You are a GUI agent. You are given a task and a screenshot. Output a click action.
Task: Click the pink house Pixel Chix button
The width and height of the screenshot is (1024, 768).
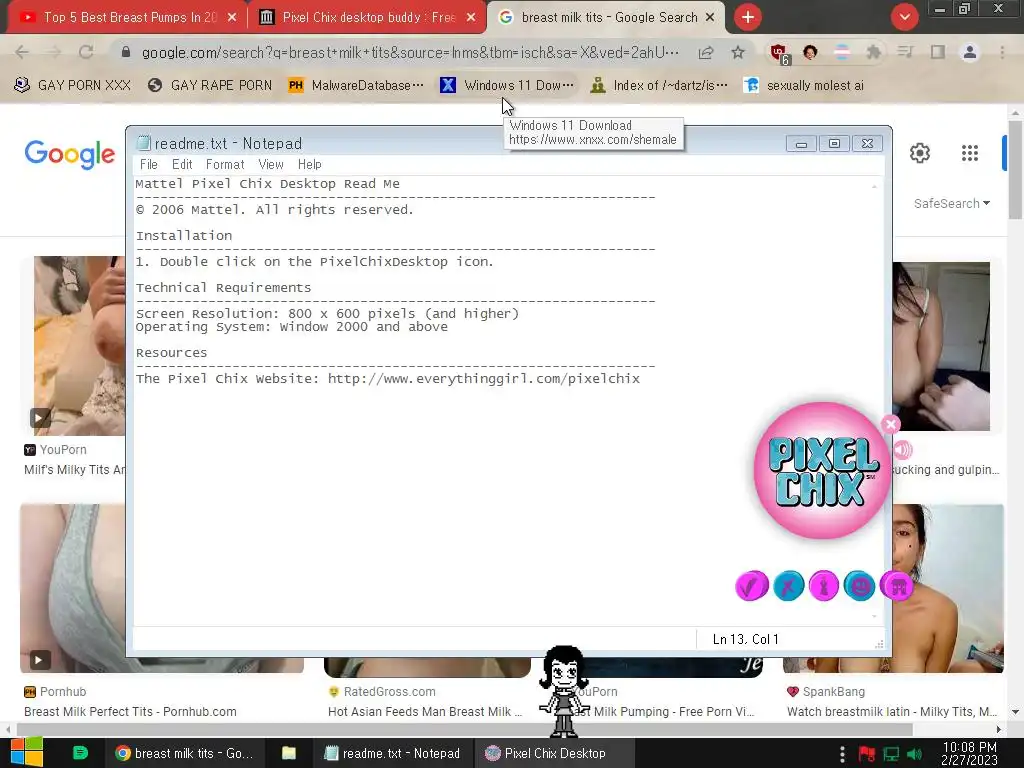point(896,586)
